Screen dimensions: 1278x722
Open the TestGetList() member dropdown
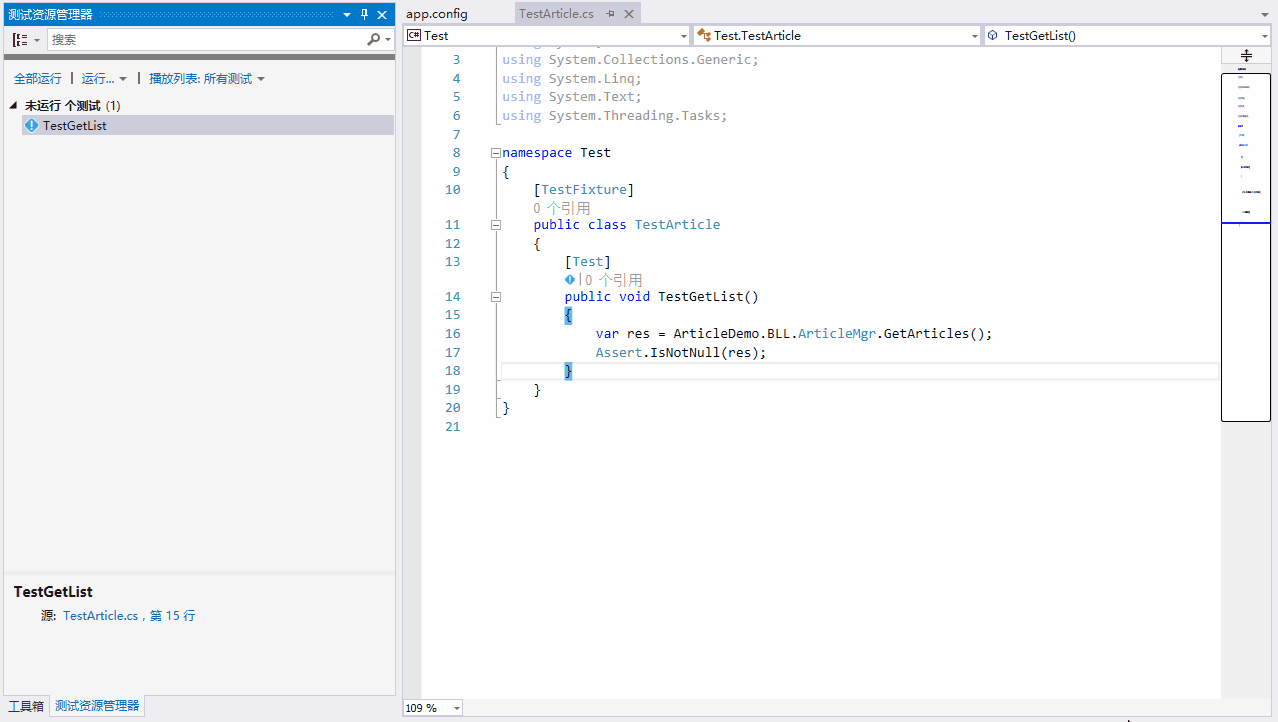pyautogui.click(x=1264, y=36)
